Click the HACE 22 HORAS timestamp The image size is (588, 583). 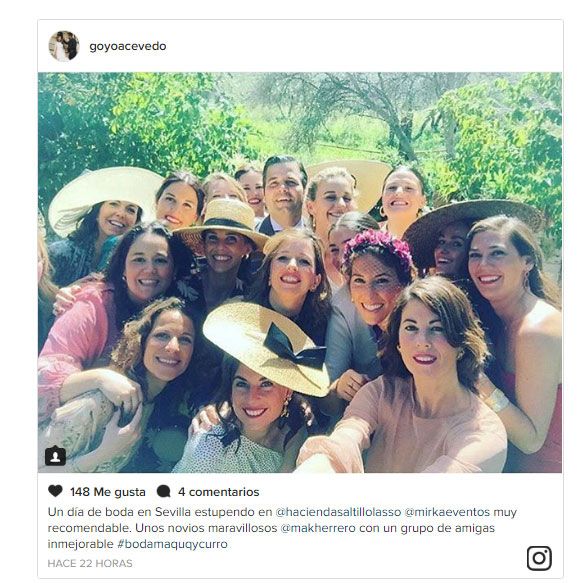[x=90, y=564]
